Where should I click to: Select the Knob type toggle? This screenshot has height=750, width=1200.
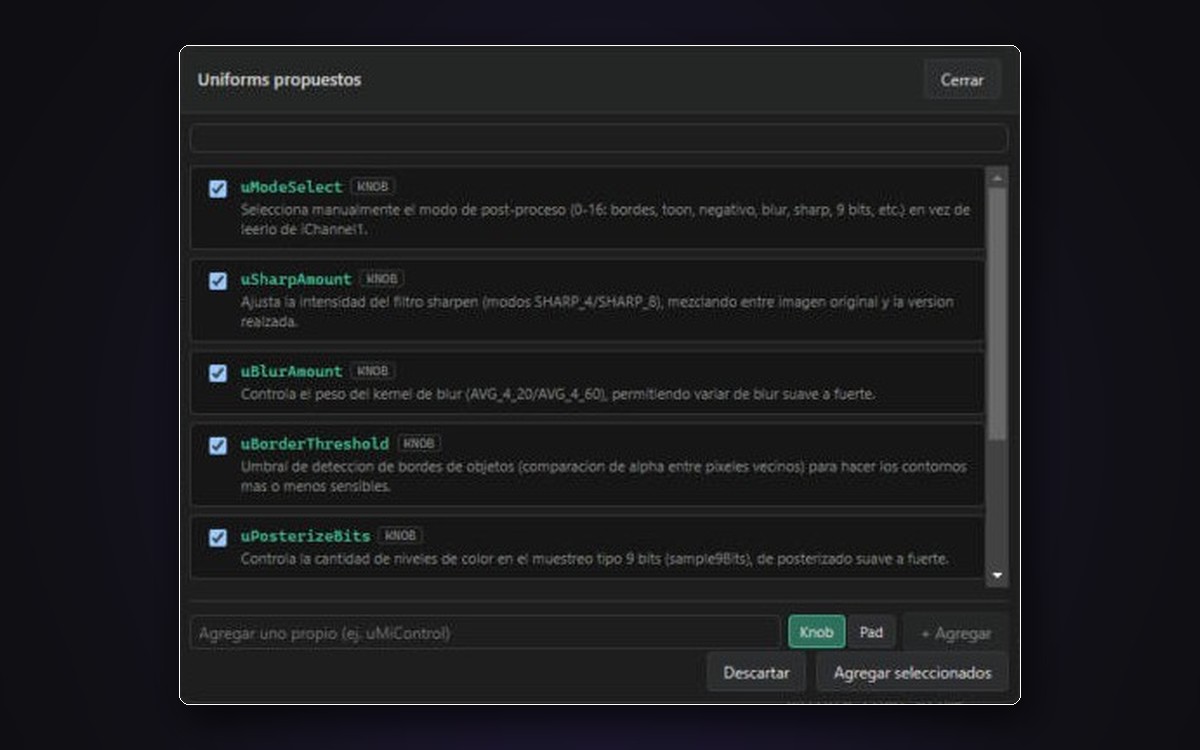click(x=816, y=632)
